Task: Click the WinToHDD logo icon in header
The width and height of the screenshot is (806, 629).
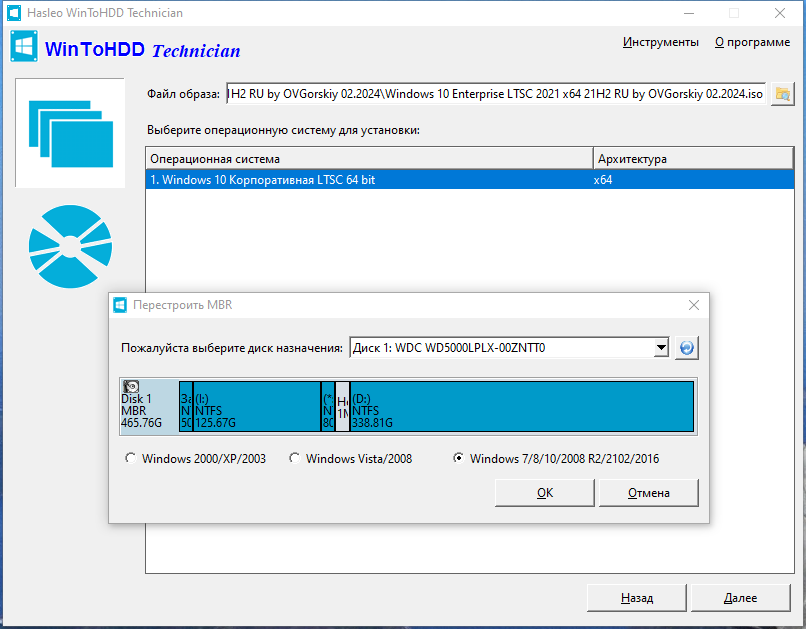Action: point(24,46)
